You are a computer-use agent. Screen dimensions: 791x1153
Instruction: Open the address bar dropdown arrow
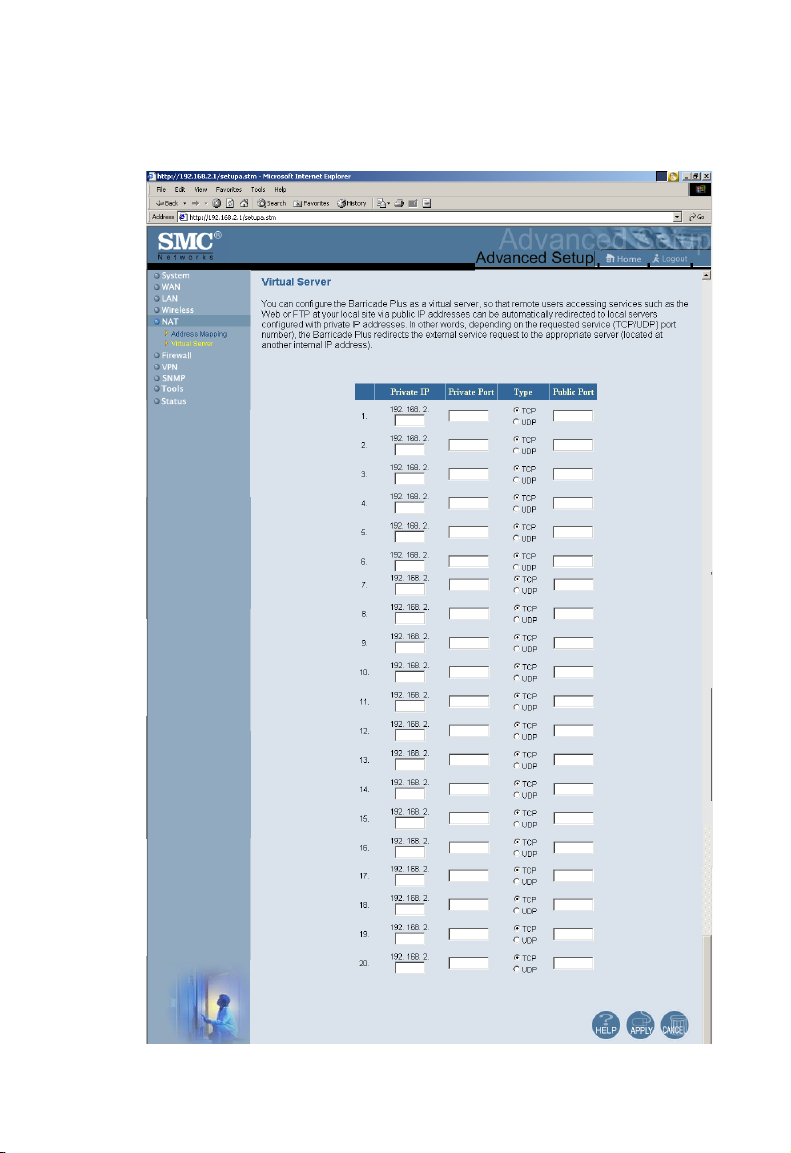[677, 217]
